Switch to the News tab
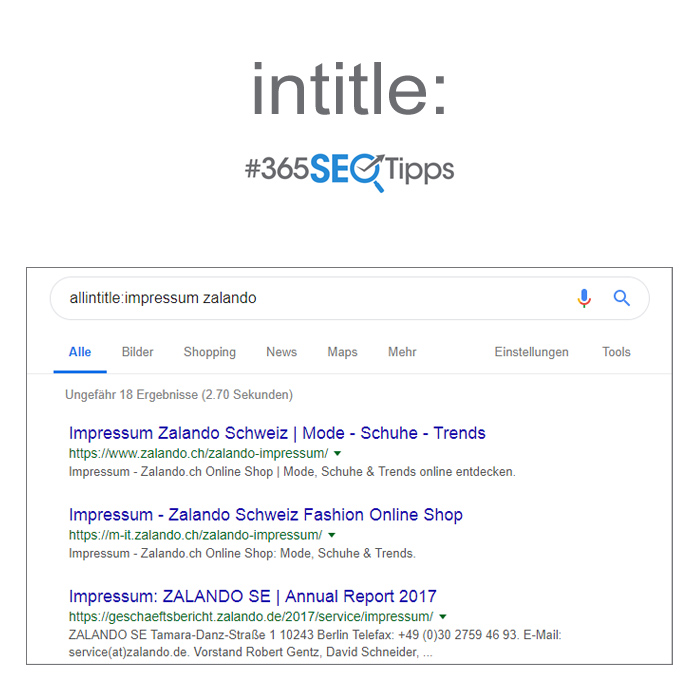 click(282, 352)
